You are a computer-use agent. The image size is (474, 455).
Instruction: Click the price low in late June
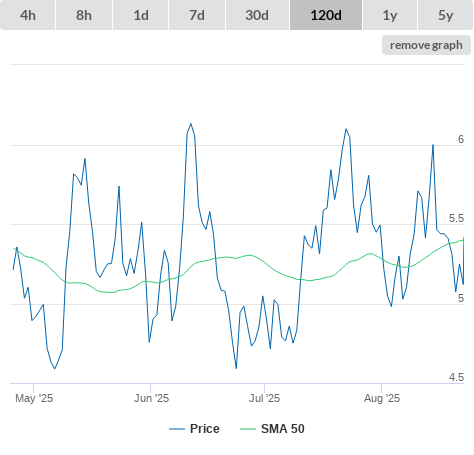pos(236,368)
